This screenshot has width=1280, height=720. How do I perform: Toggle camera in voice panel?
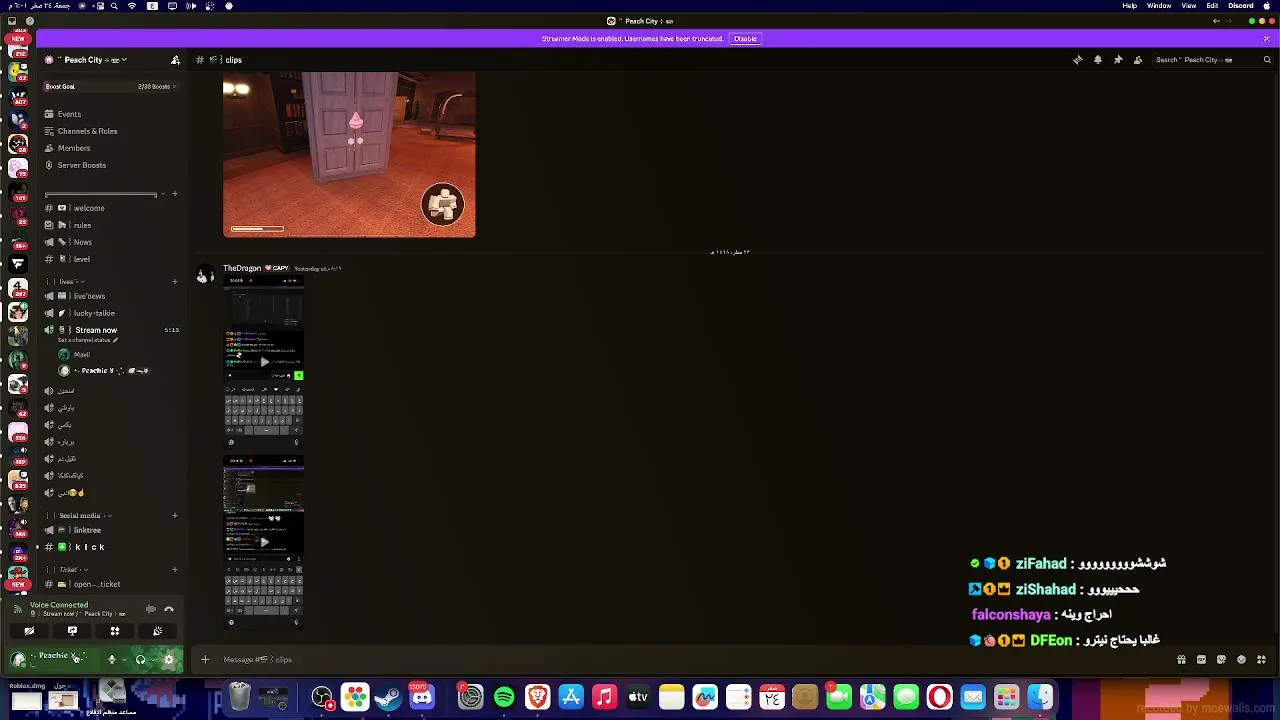[29, 631]
